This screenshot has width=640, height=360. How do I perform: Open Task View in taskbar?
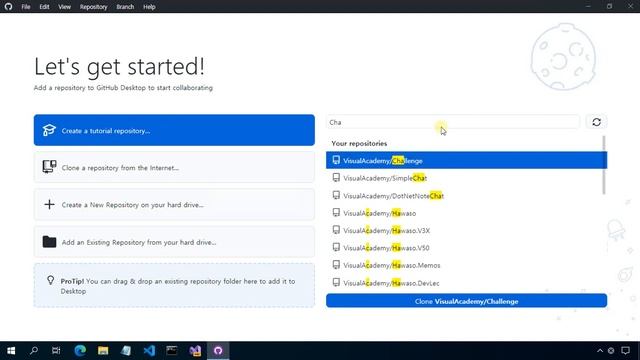click(x=56, y=351)
